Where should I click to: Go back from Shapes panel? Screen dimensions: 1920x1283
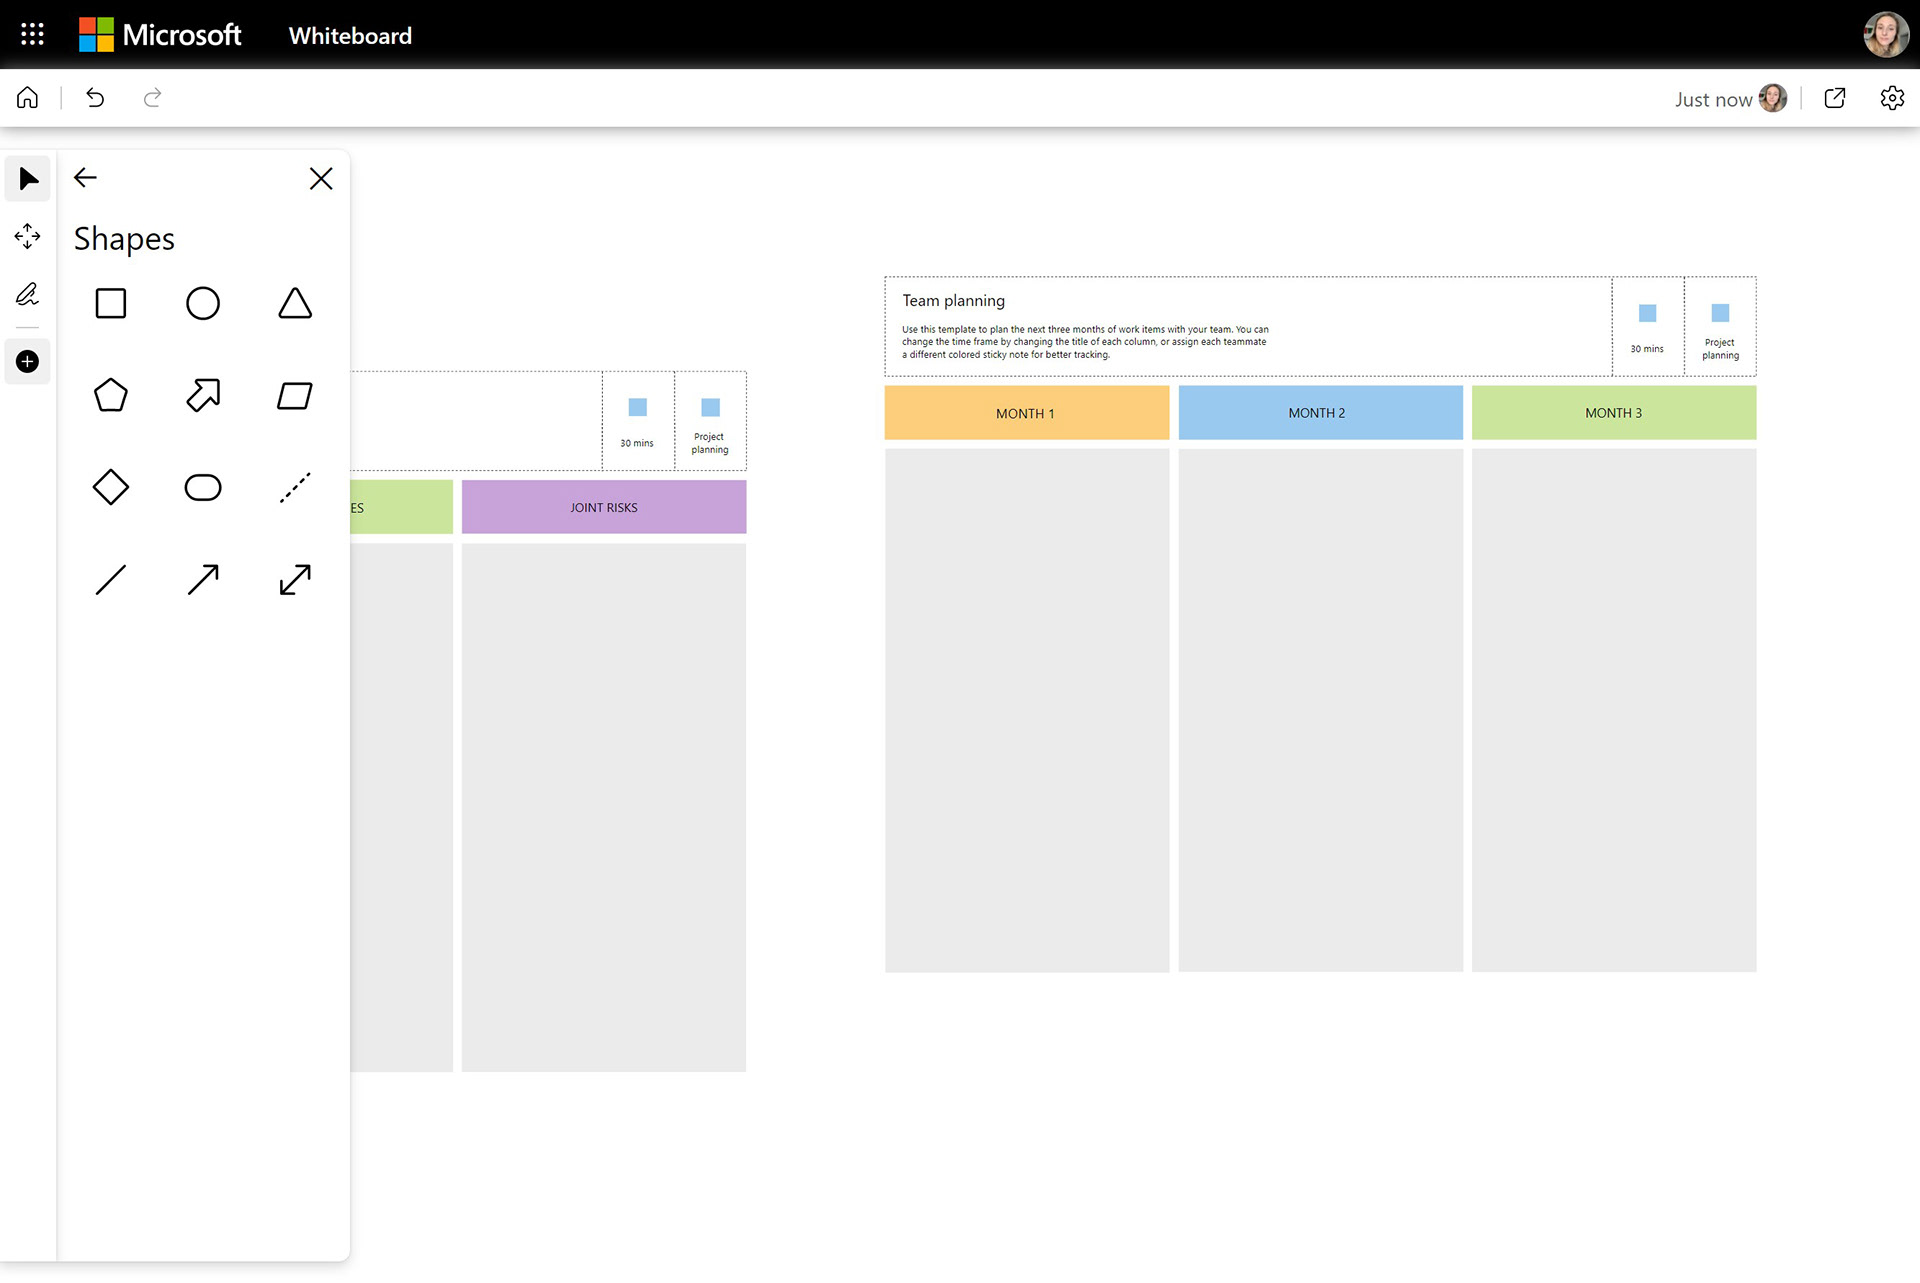coord(86,178)
